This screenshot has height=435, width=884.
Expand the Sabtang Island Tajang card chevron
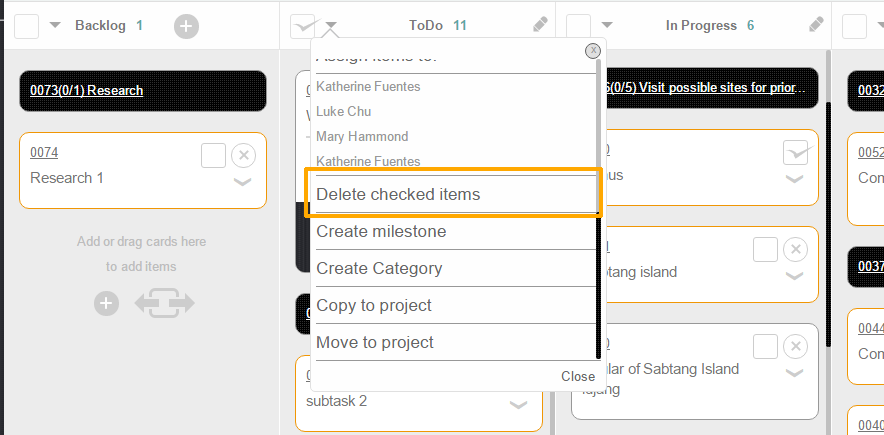tap(794, 373)
